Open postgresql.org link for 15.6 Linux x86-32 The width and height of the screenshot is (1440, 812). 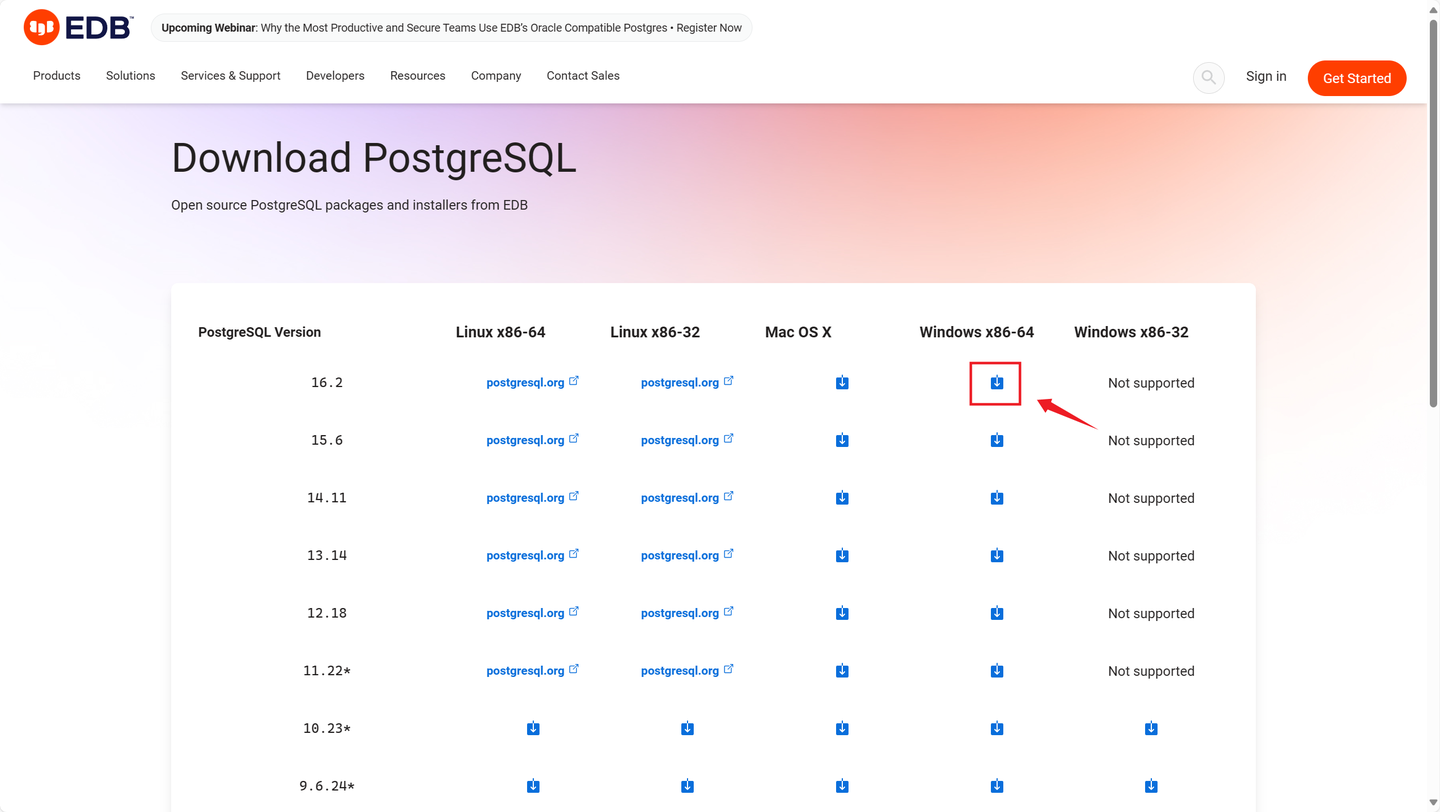pos(687,440)
